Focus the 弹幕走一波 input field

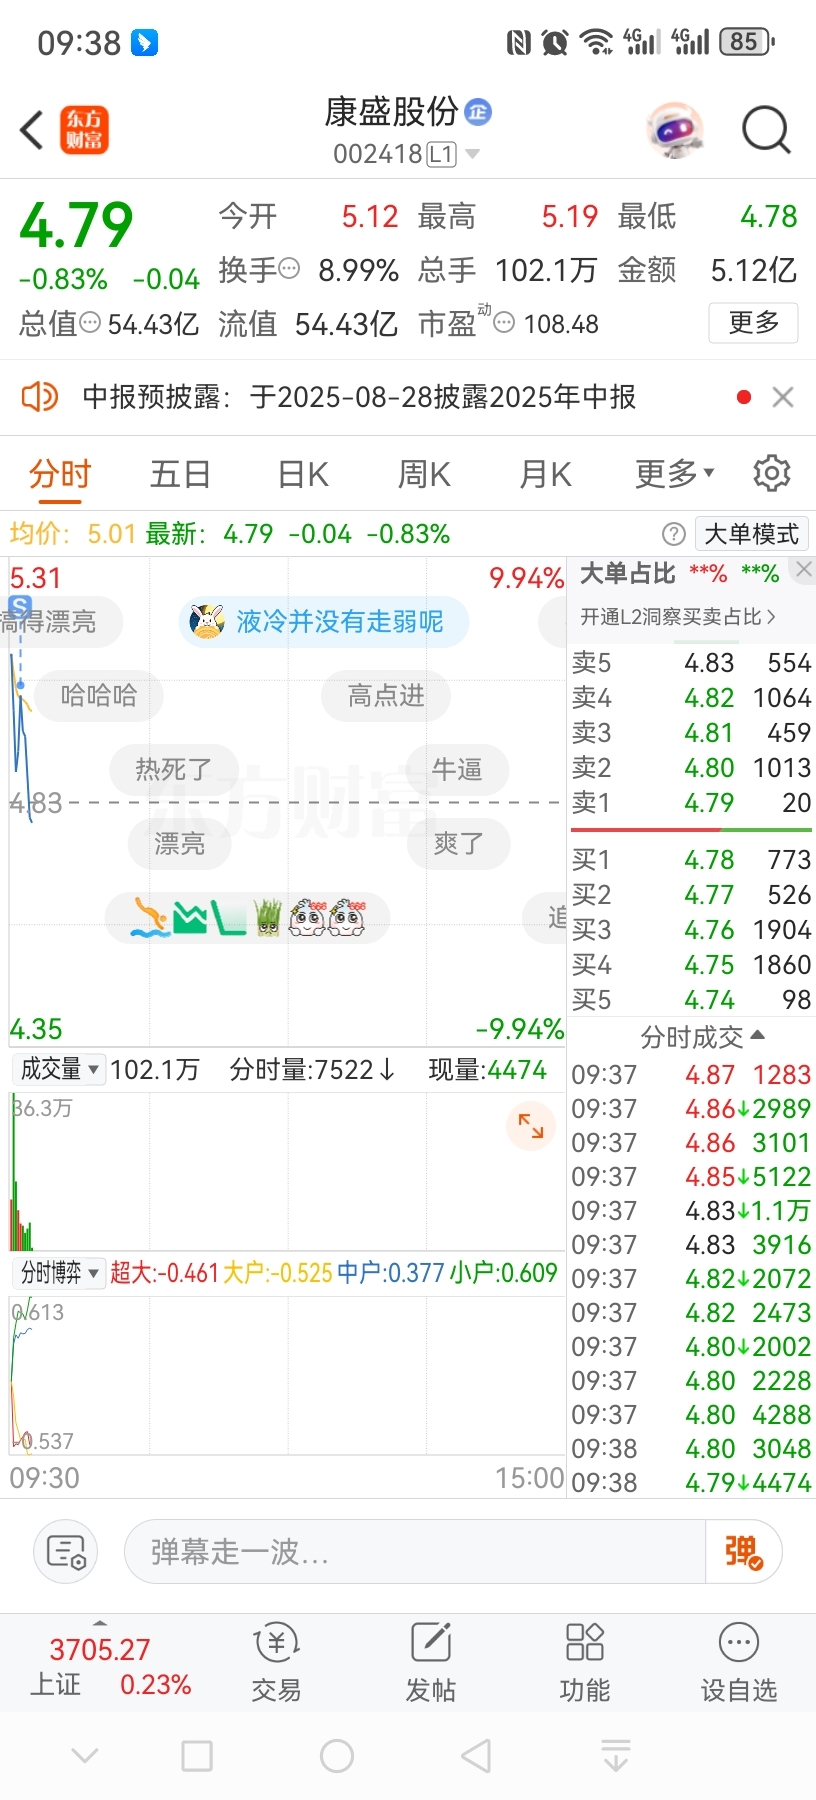pos(415,1552)
